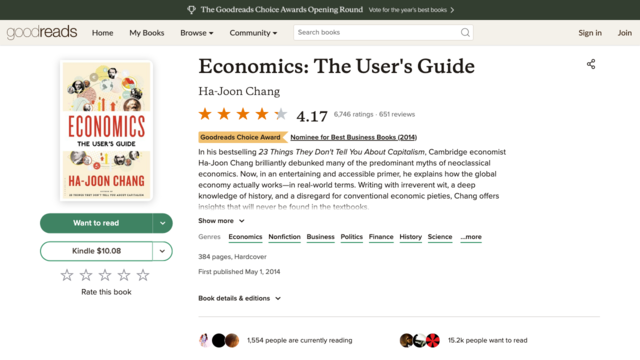
Task: Click the search magnifier icon
Action: (x=465, y=32)
